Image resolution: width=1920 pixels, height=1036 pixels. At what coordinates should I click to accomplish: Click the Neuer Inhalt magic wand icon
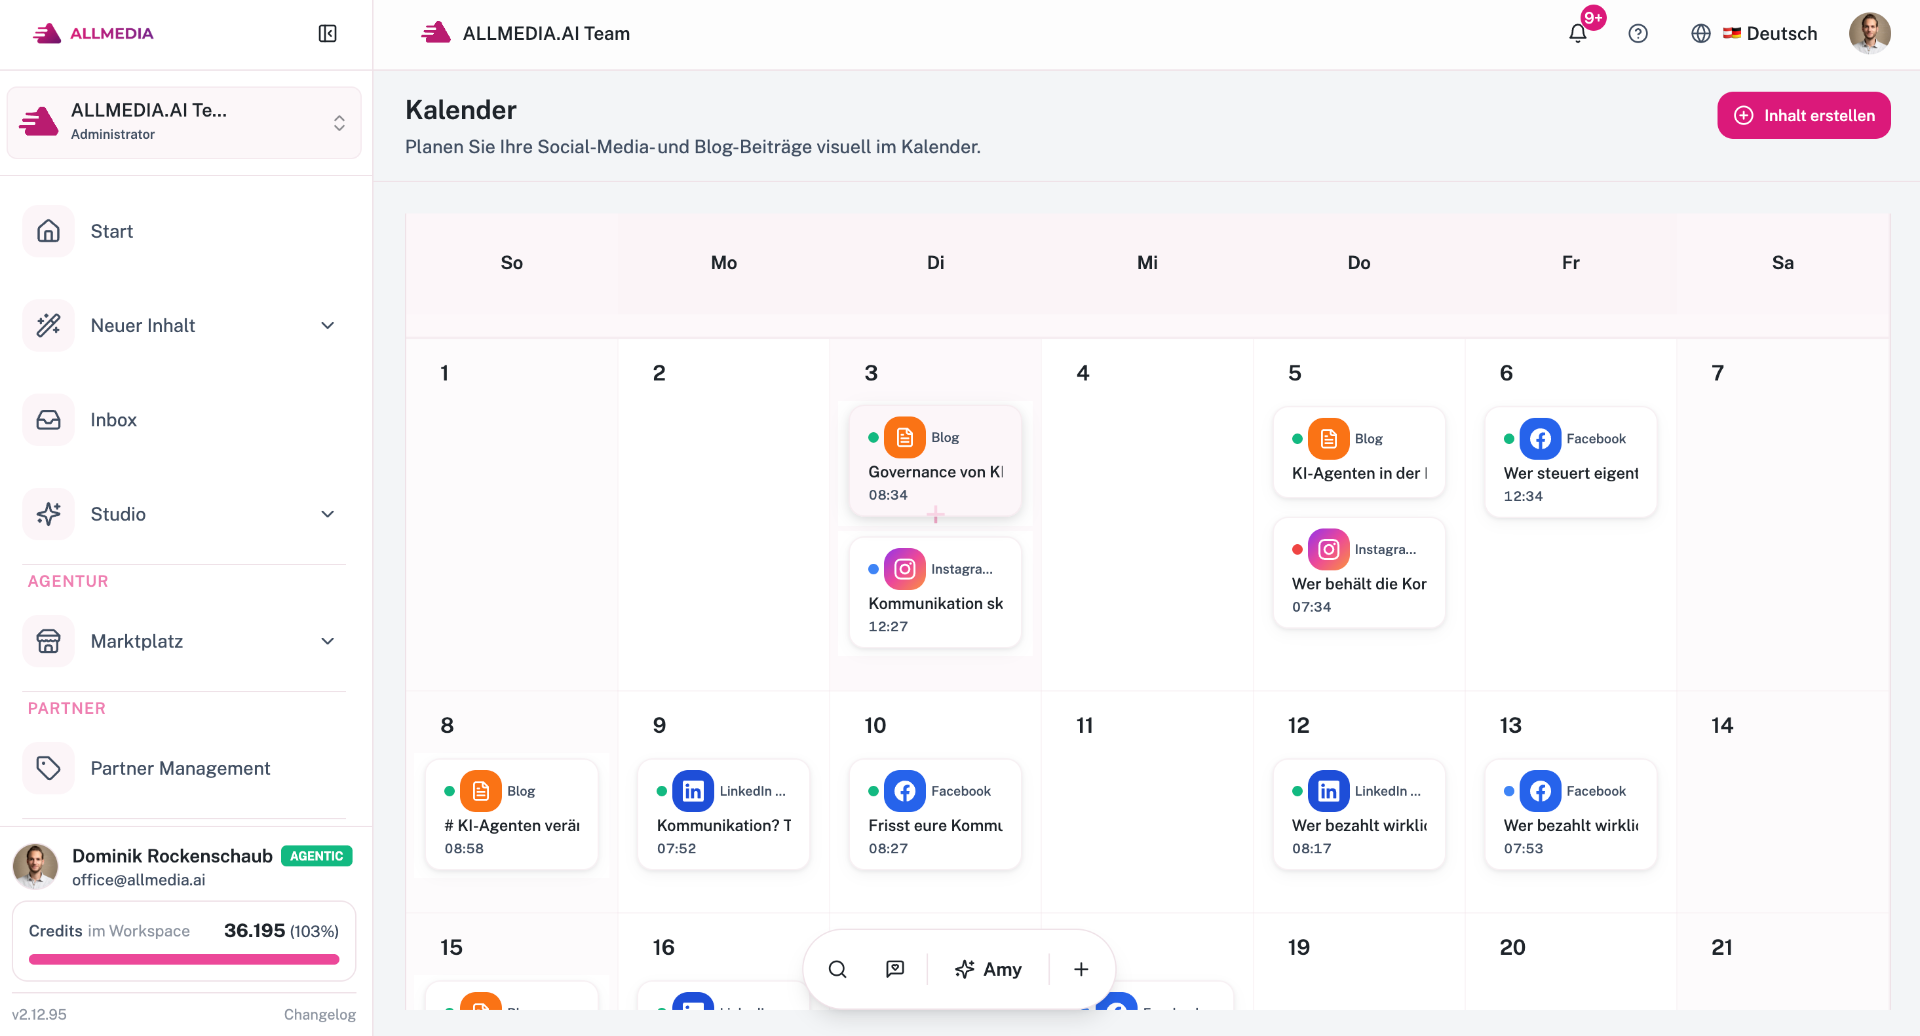tap(49, 325)
